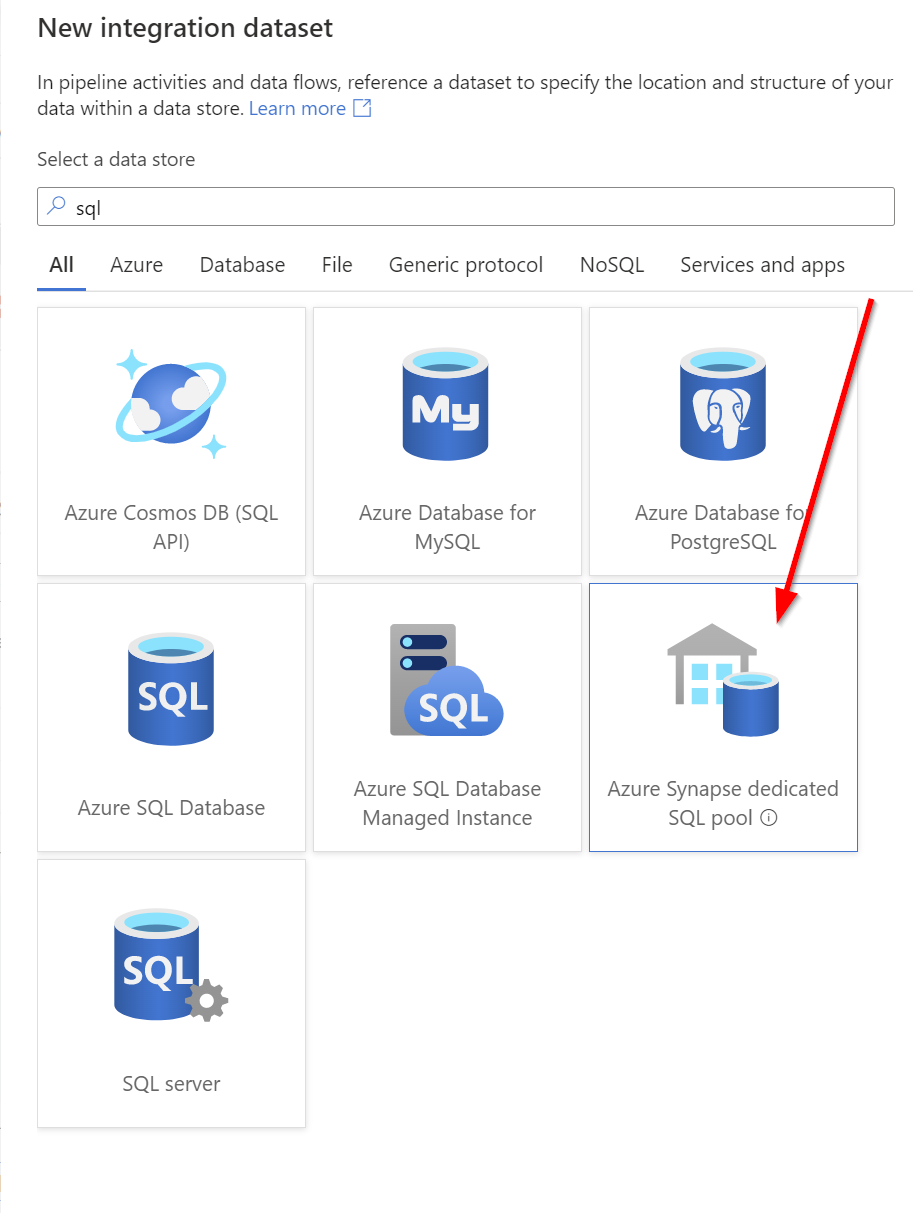The image size is (918, 1213).
Task: Show the NoSQL tab
Action: (612, 265)
